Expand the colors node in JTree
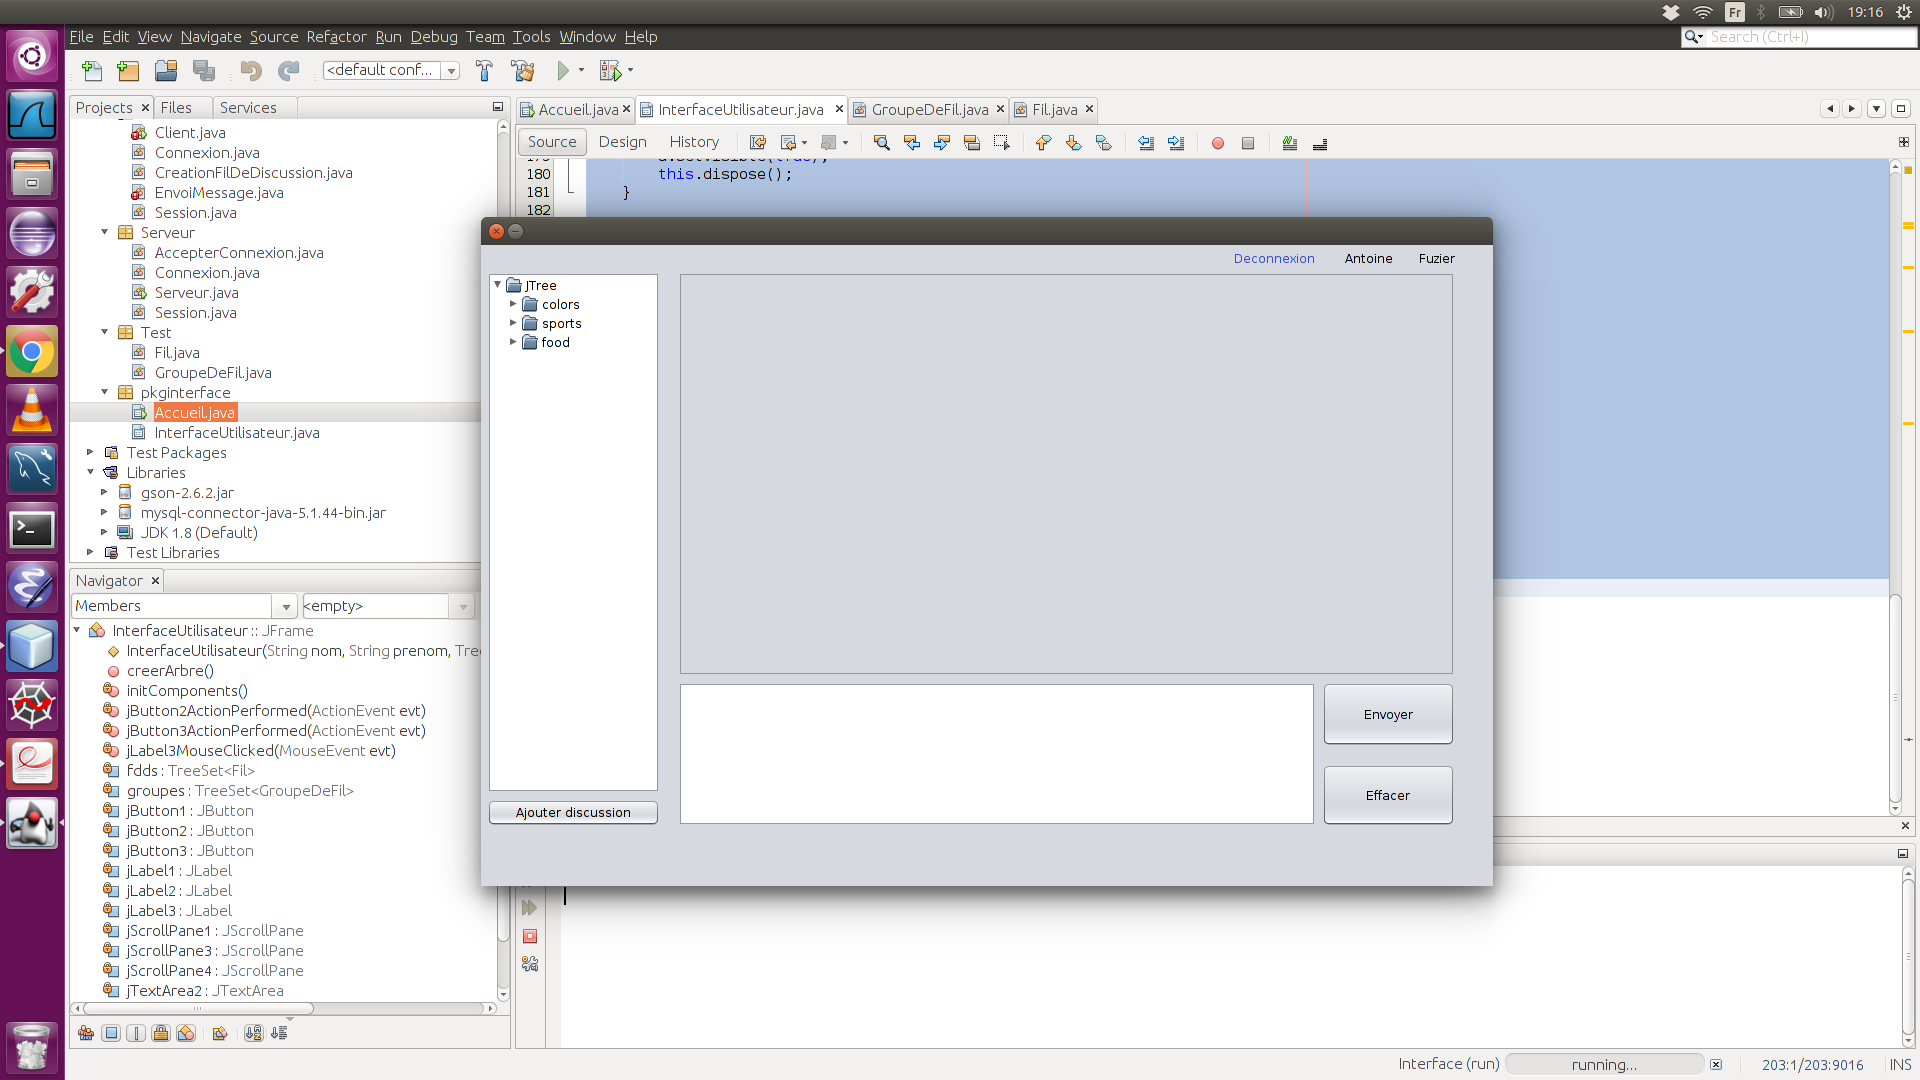 click(513, 303)
